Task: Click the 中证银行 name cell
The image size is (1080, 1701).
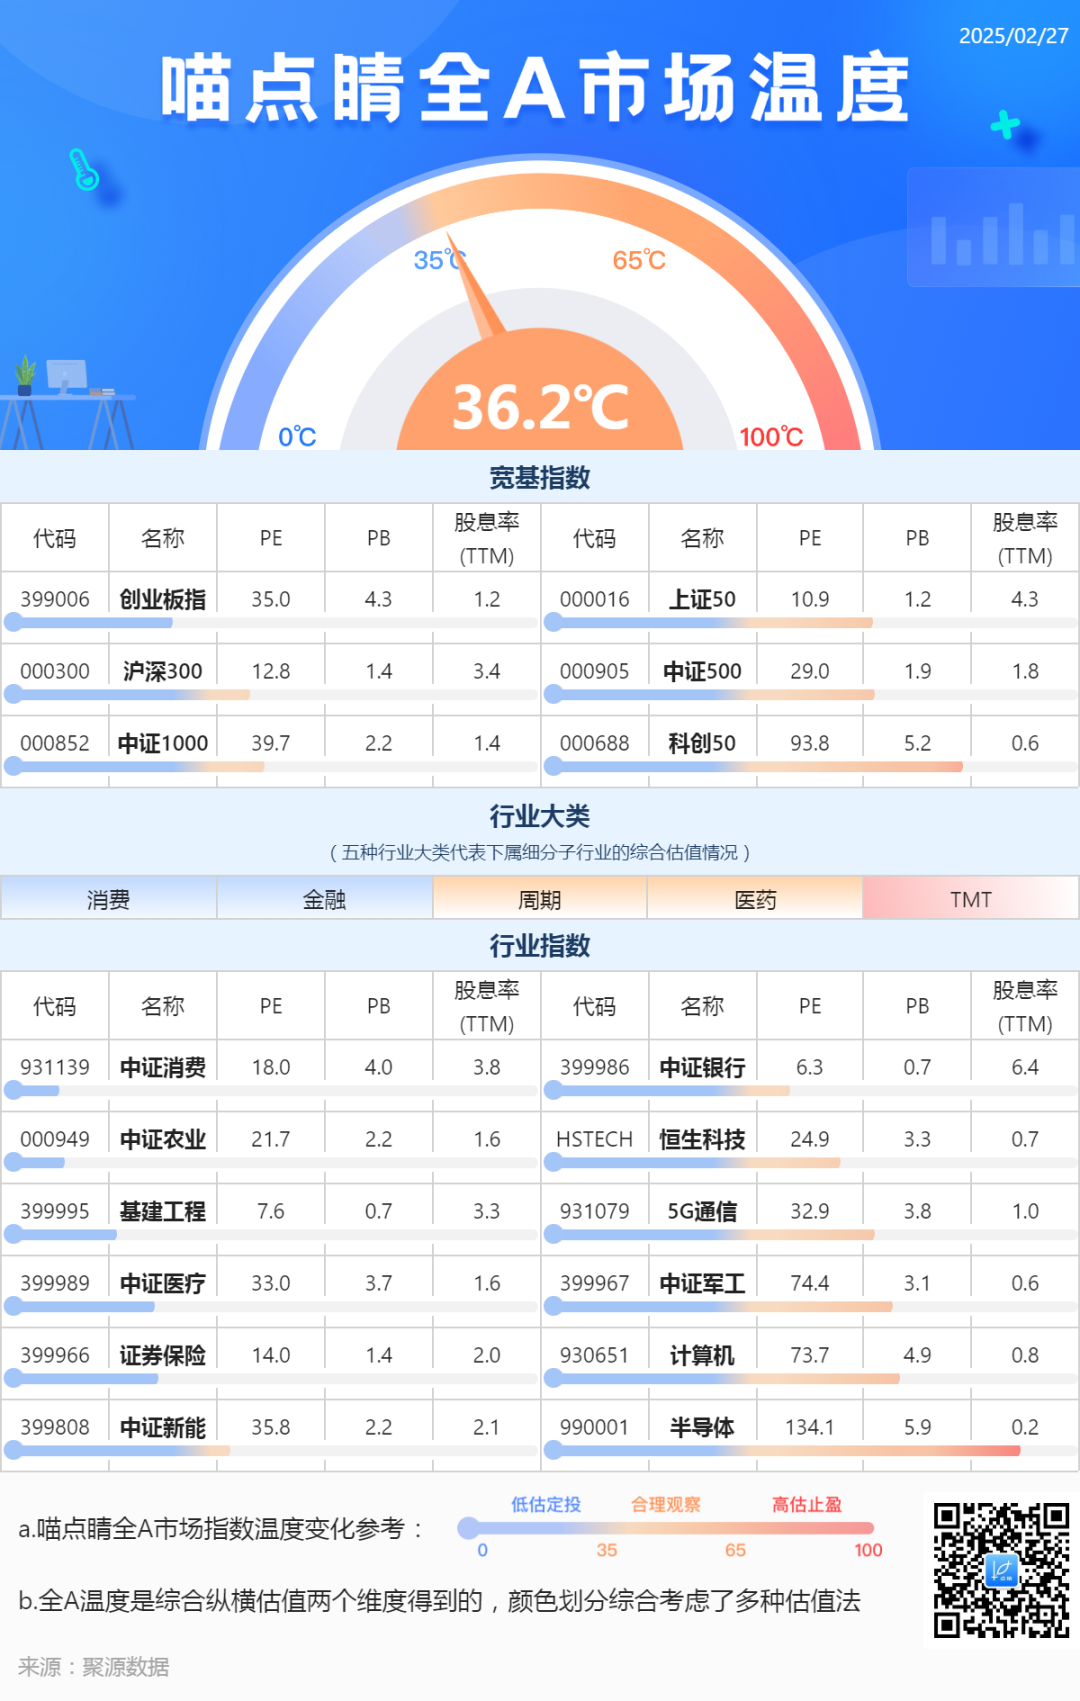Action: 702,1067
